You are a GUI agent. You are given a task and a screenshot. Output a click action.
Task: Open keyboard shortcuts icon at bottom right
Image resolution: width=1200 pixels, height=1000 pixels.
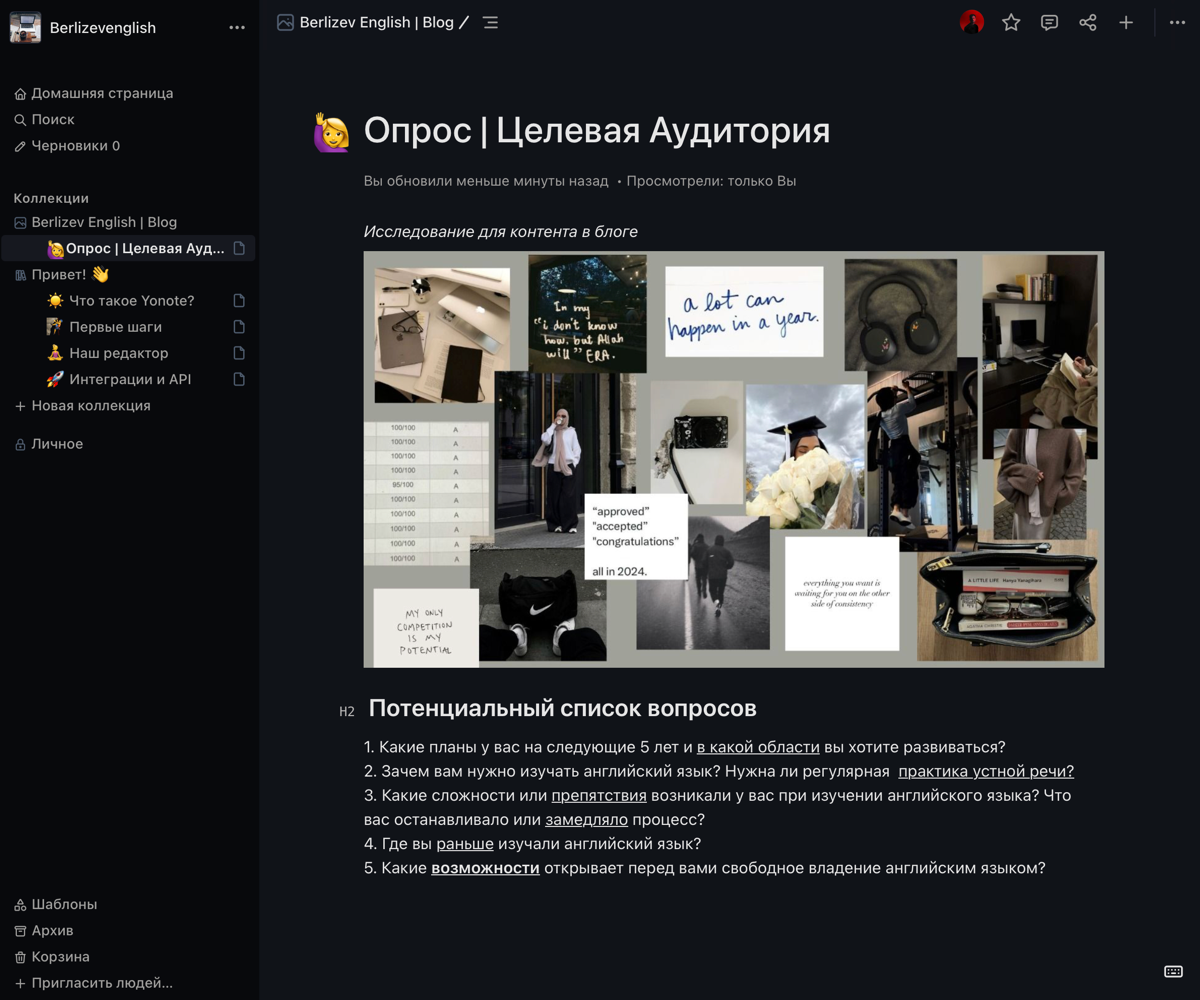click(1174, 971)
